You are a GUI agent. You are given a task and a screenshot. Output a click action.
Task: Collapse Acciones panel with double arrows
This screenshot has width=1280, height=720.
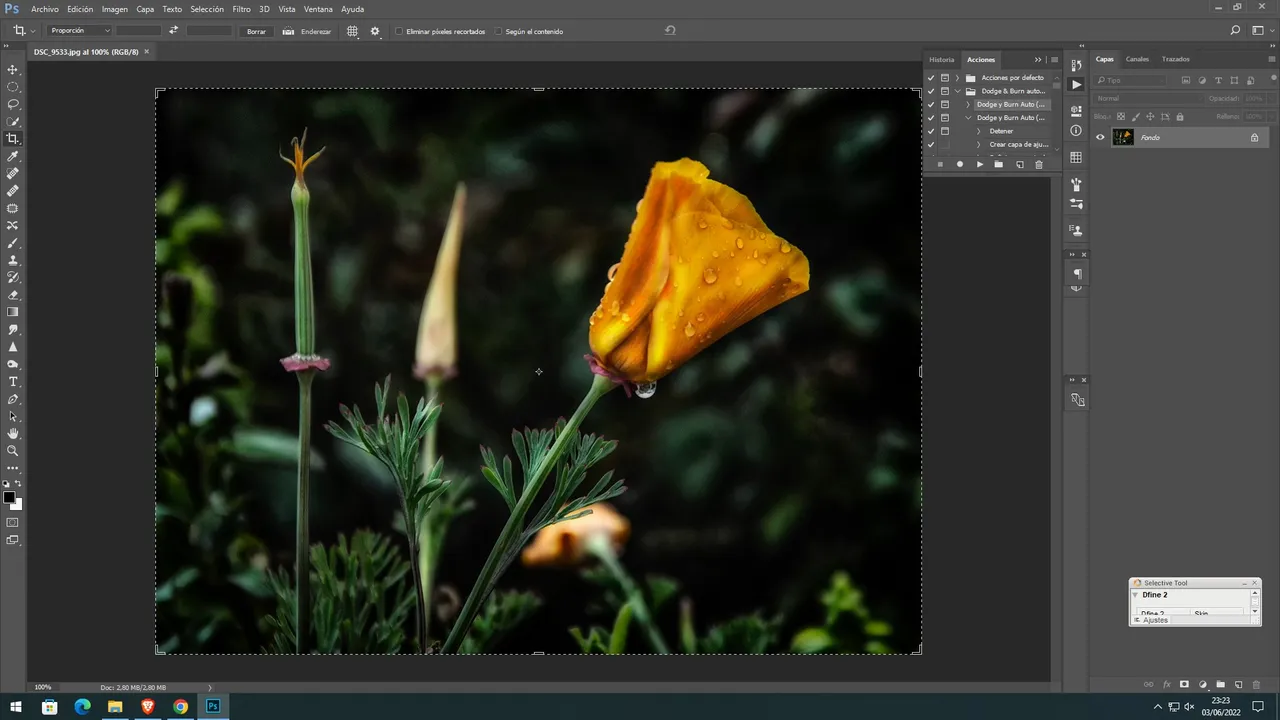click(1038, 60)
